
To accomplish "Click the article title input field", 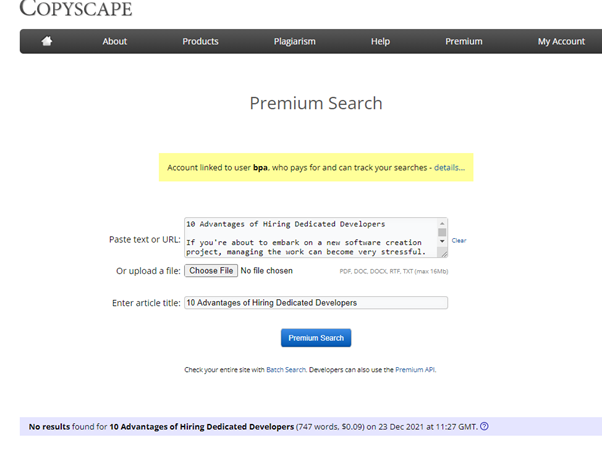I will (316, 302).
